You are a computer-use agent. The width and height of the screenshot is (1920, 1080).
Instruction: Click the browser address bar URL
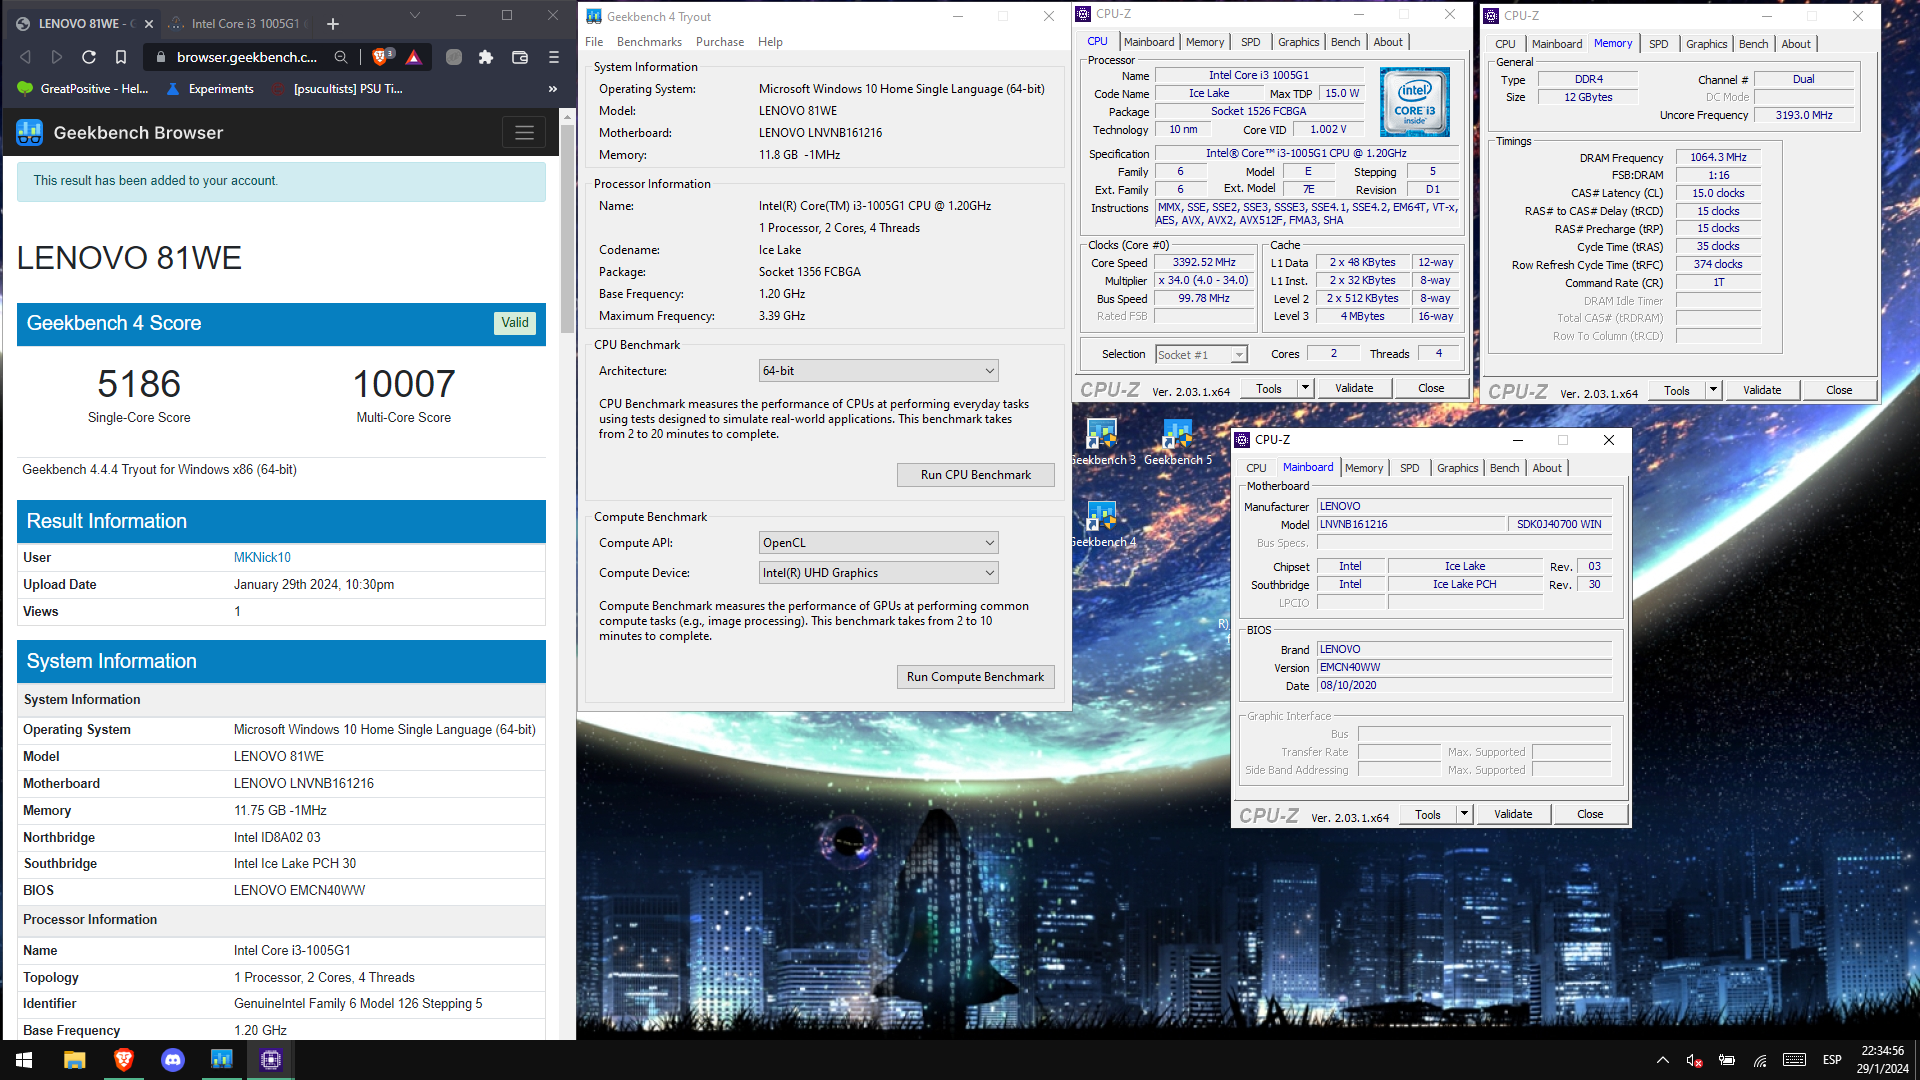click(x=247, y=57)
